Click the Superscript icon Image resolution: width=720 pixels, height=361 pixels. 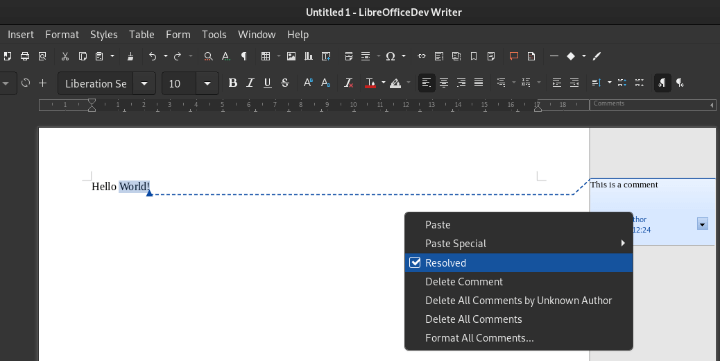click(308, 83)
